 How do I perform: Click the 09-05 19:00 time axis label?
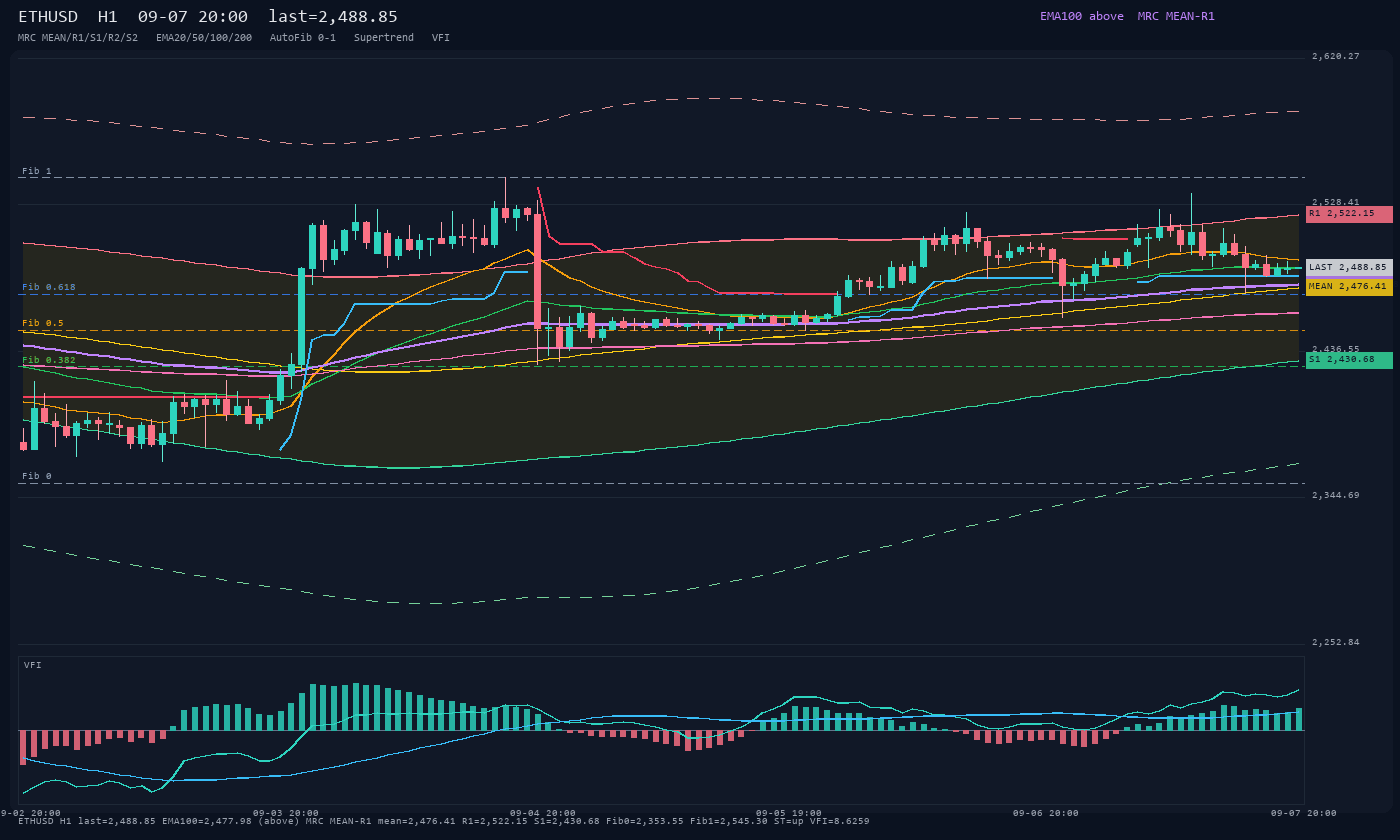point(789,813)
